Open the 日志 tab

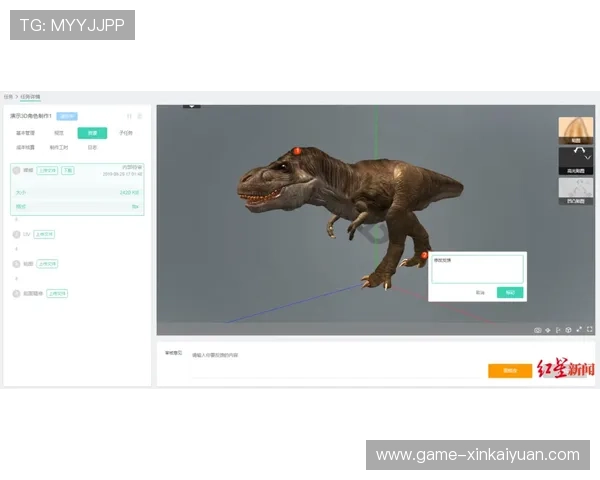(x=92, y=147)
